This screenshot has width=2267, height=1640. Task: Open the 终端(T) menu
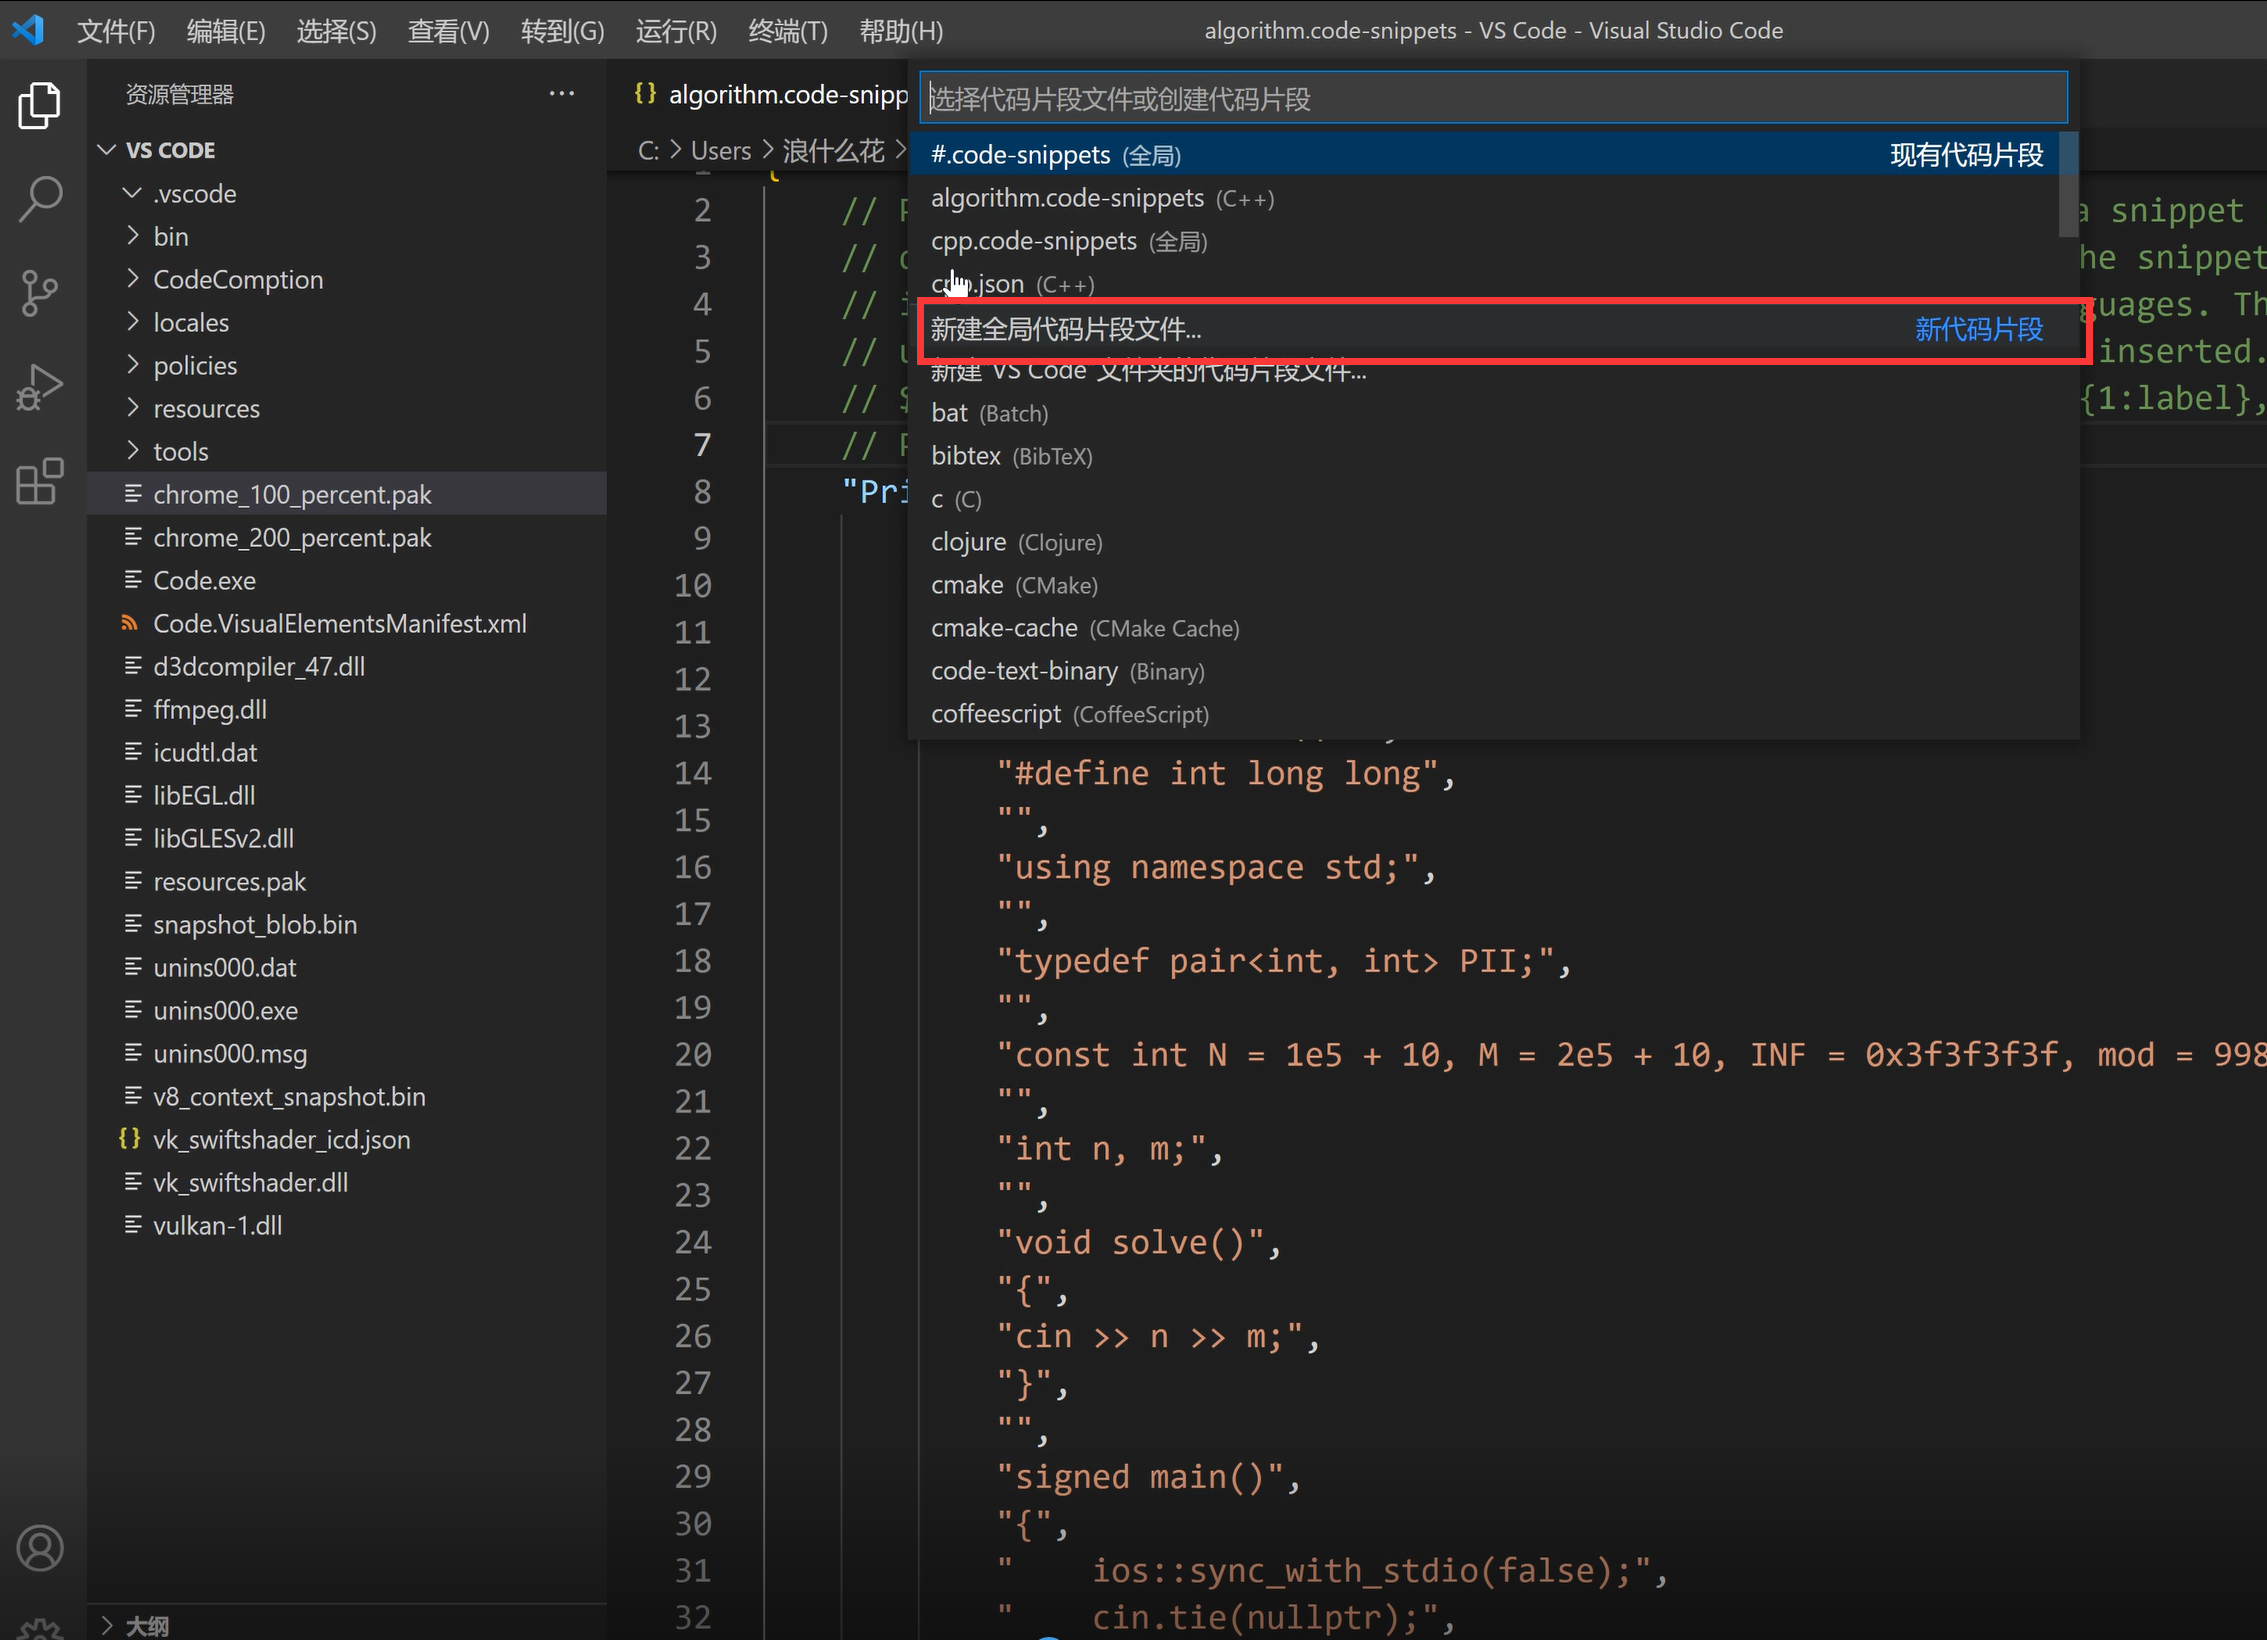click(788, 31)
